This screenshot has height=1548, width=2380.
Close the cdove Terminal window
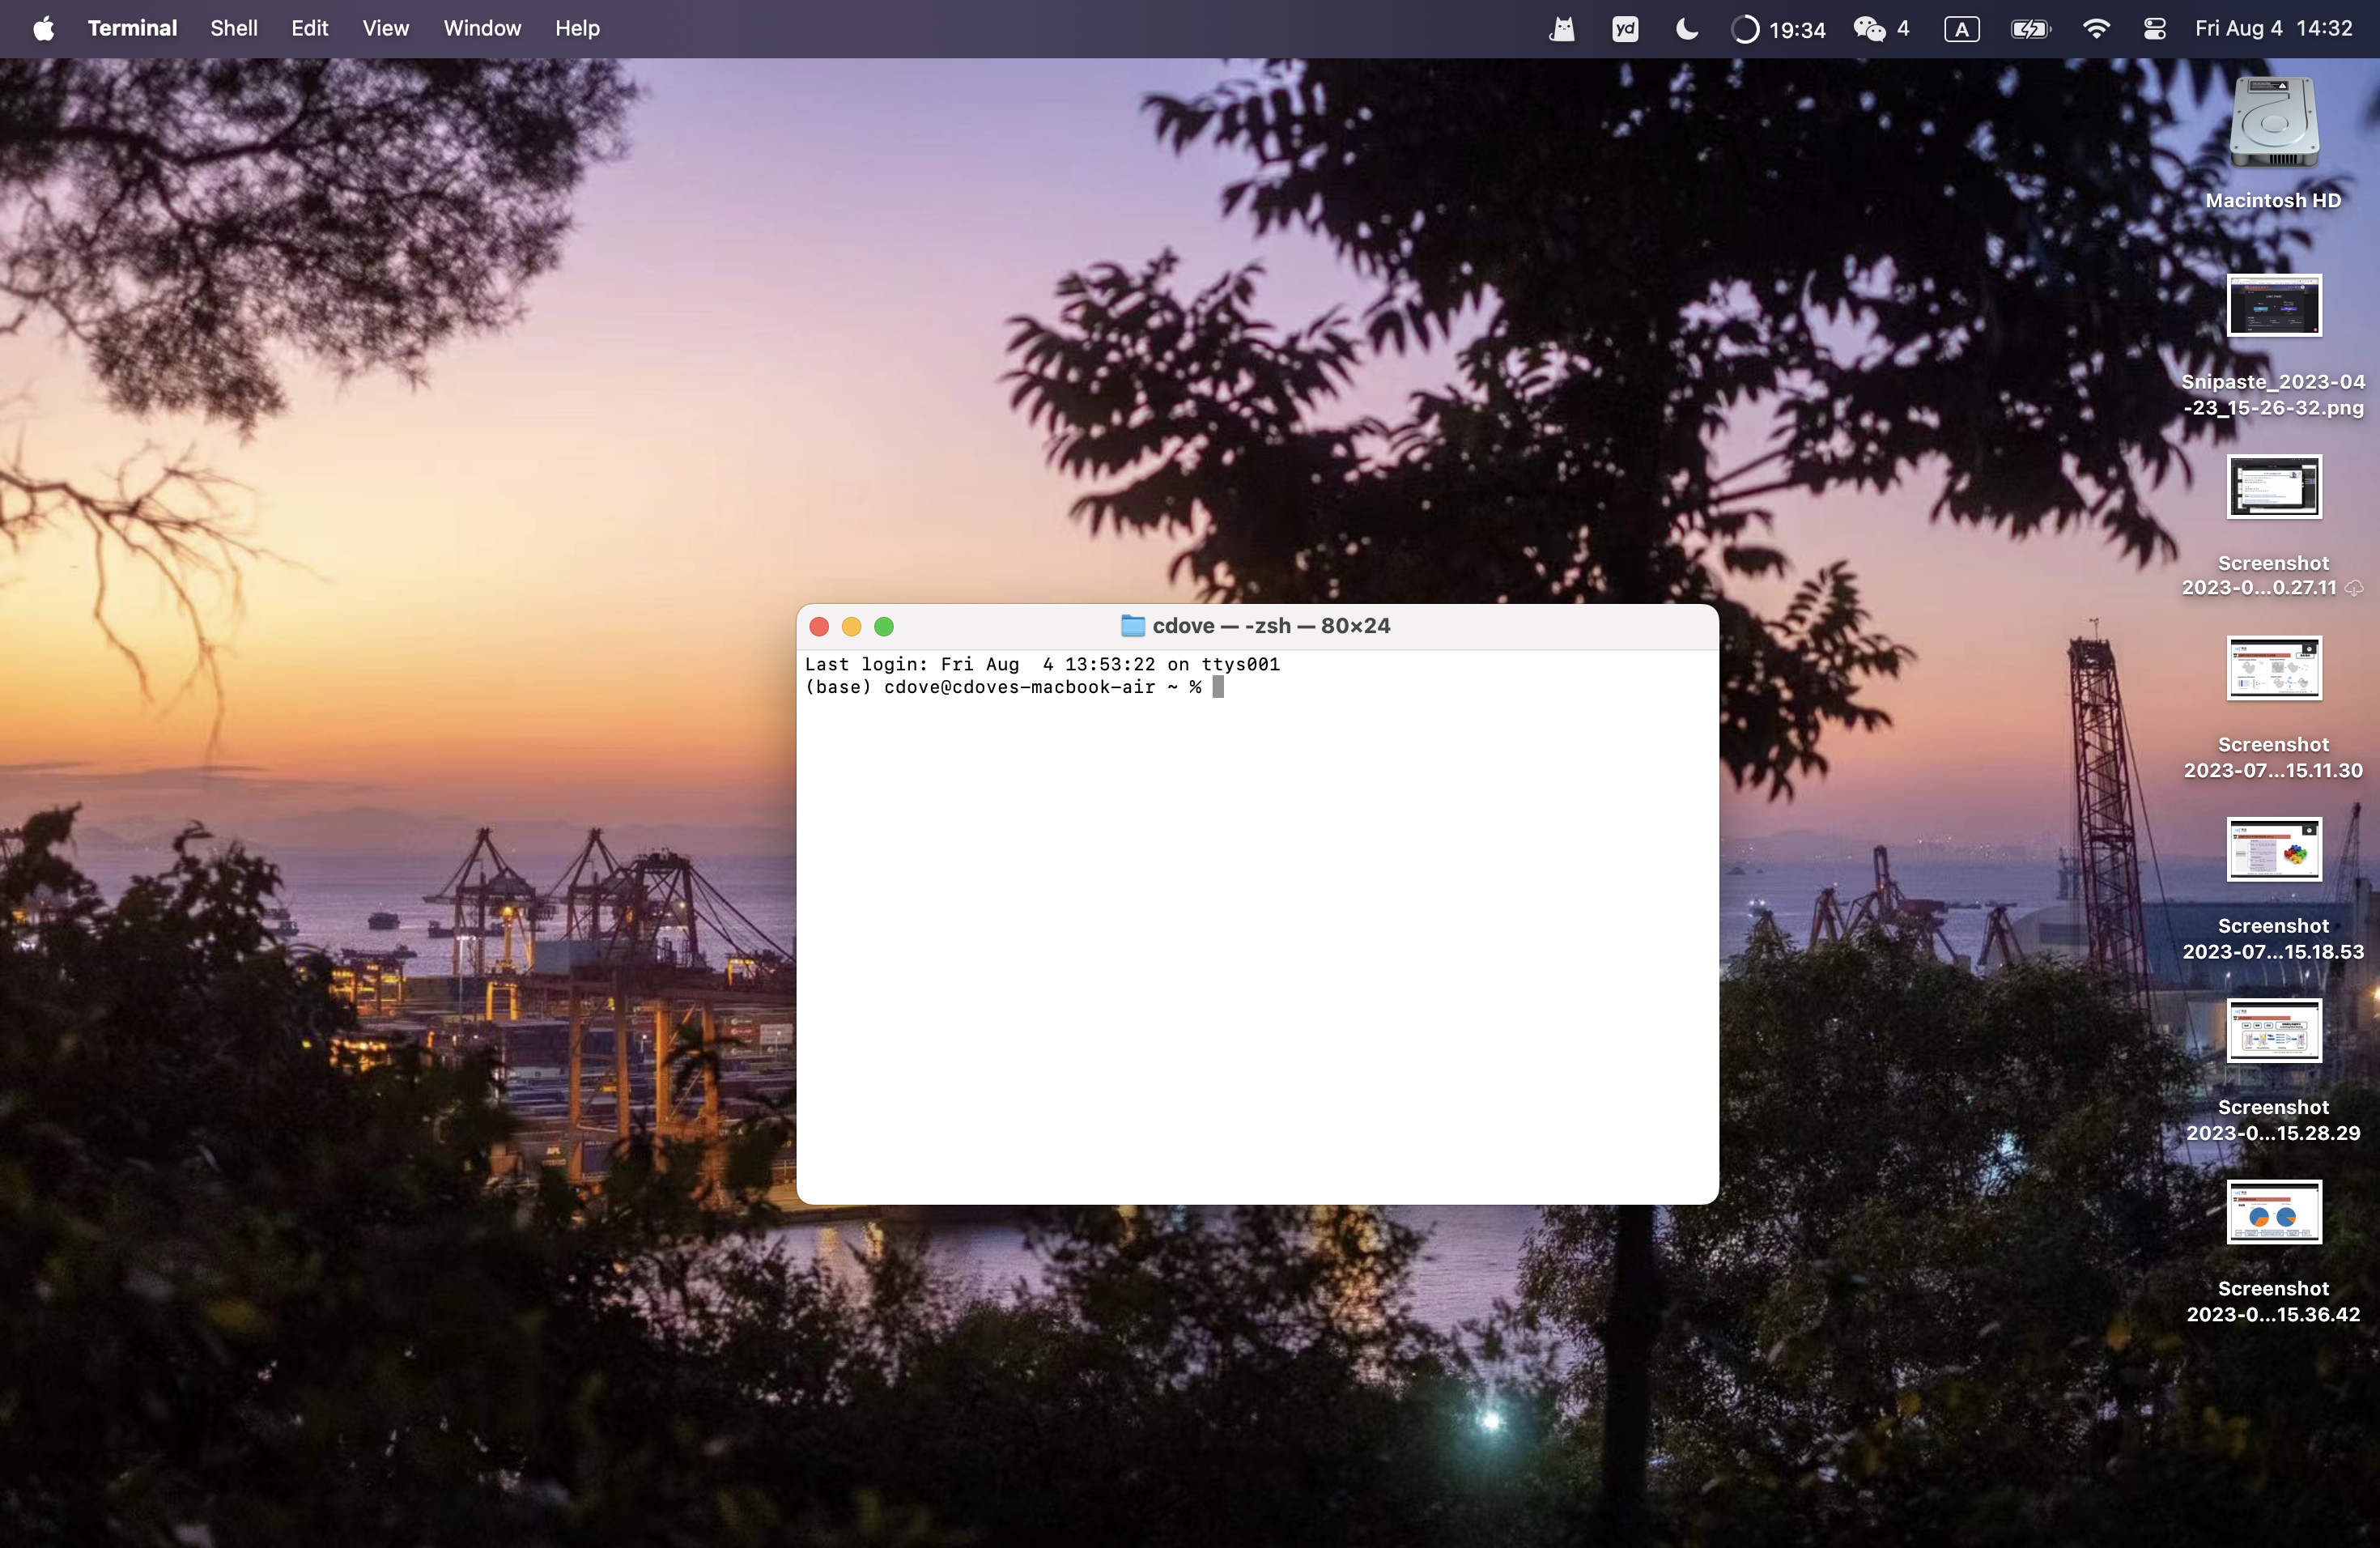819,627
